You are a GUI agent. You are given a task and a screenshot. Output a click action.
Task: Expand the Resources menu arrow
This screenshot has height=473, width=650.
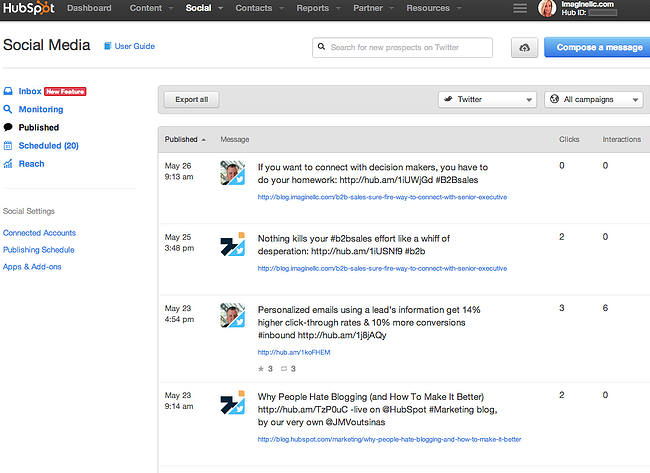458,8
